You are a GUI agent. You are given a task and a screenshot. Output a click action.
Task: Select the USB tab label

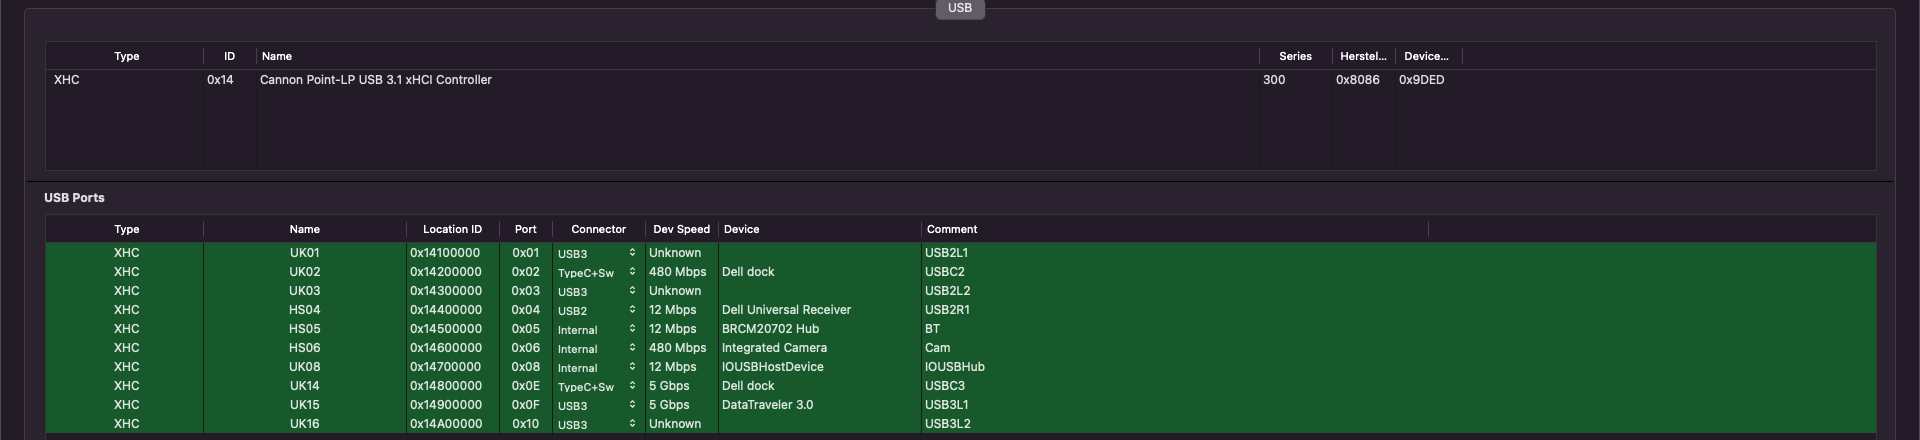tap(960, 8)
